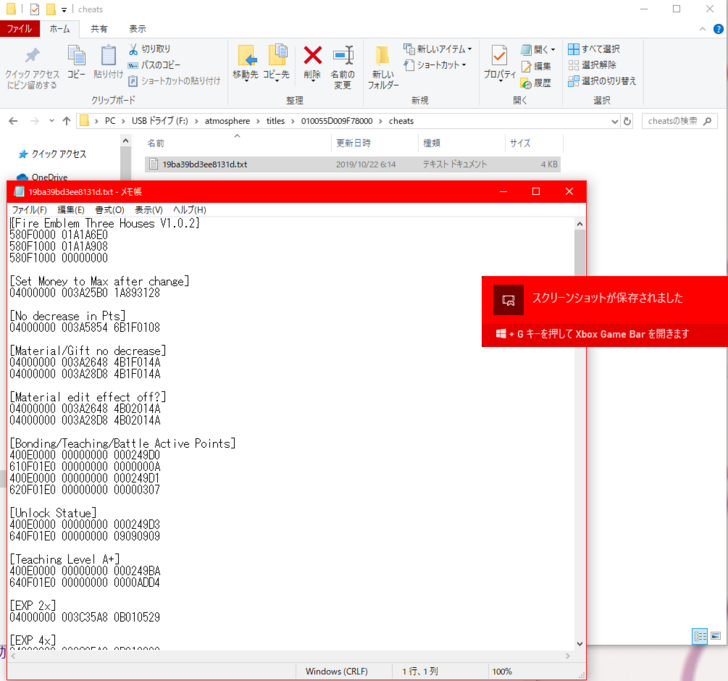Screen dimensions: 728x681
Task: Open the File (ファイル) ribbon tab
Action: (20, 29)
